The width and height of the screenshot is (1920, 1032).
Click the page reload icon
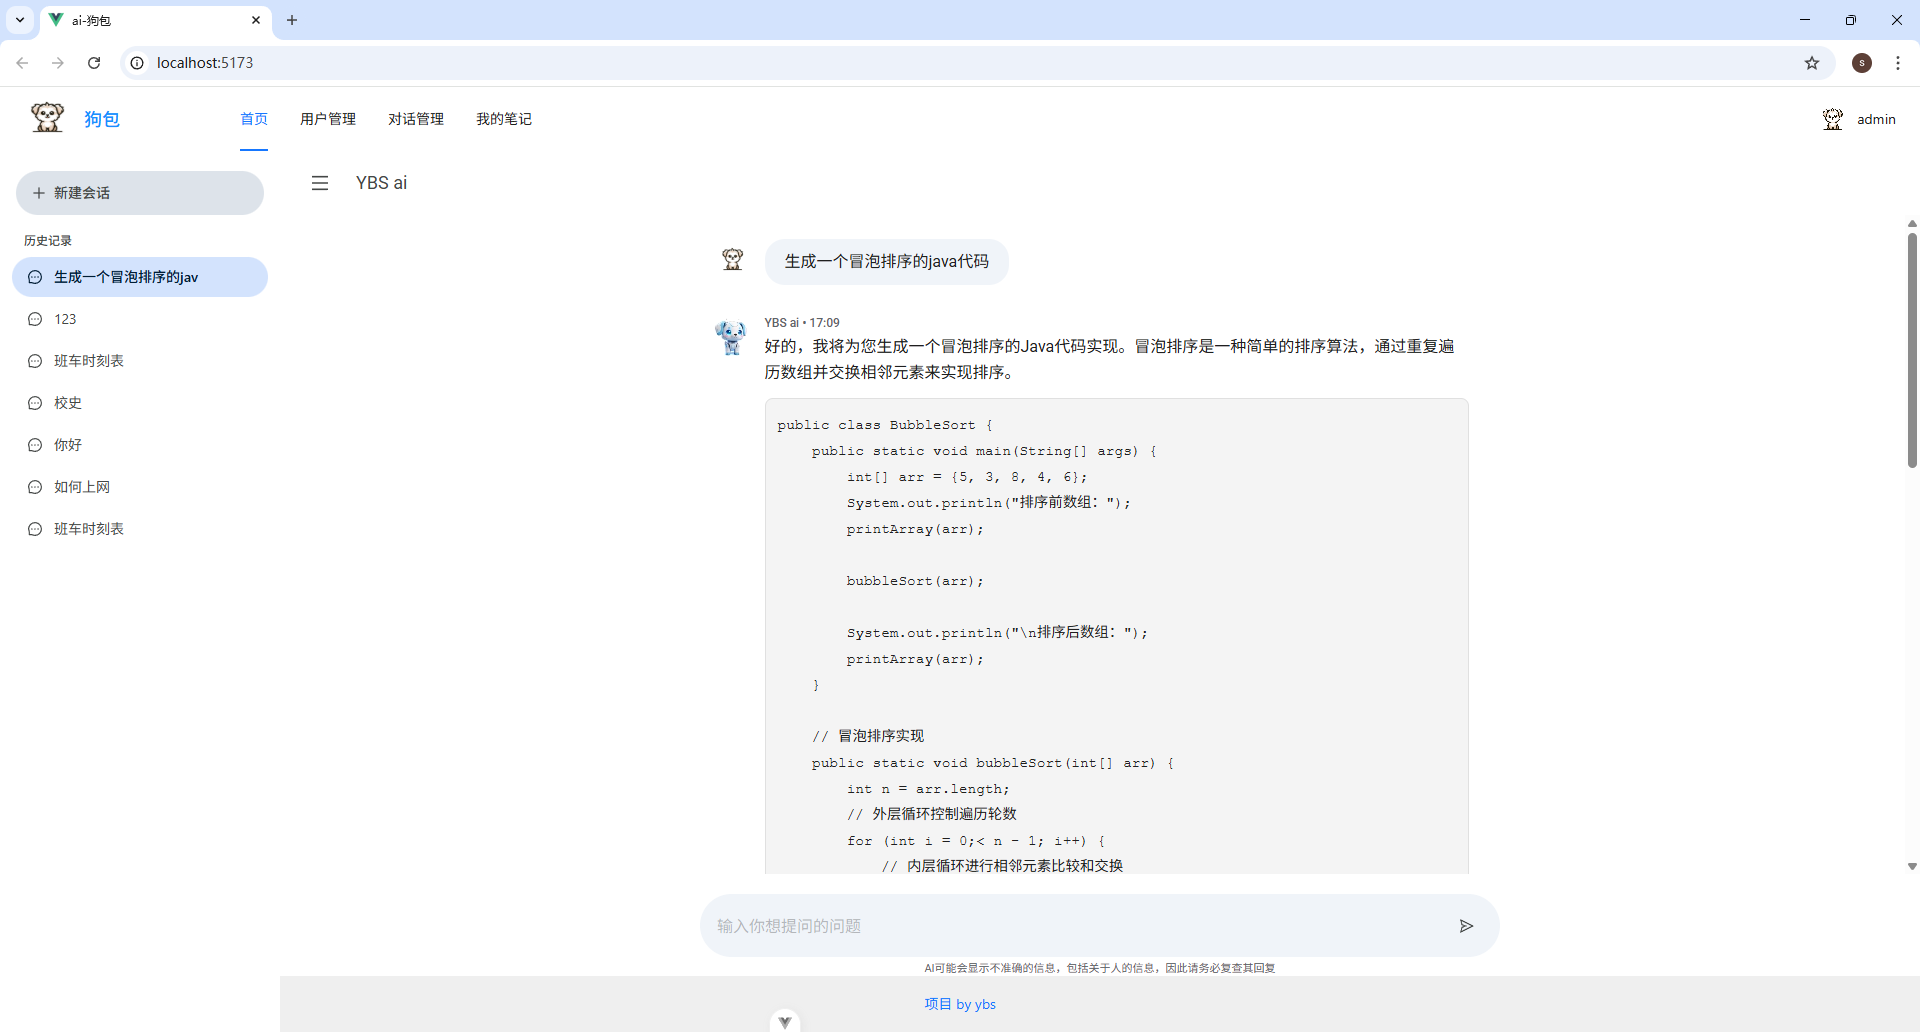click(93, 62)
